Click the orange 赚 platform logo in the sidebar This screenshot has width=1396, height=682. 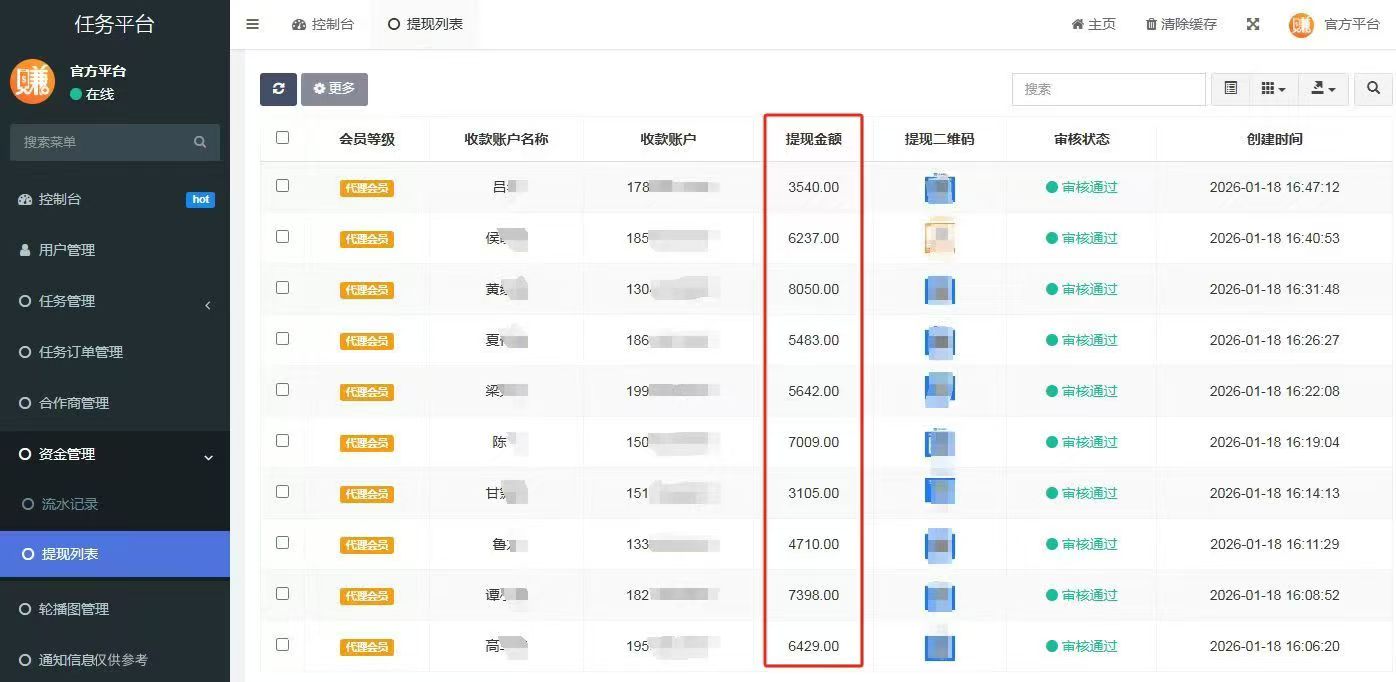pos(32,82)
